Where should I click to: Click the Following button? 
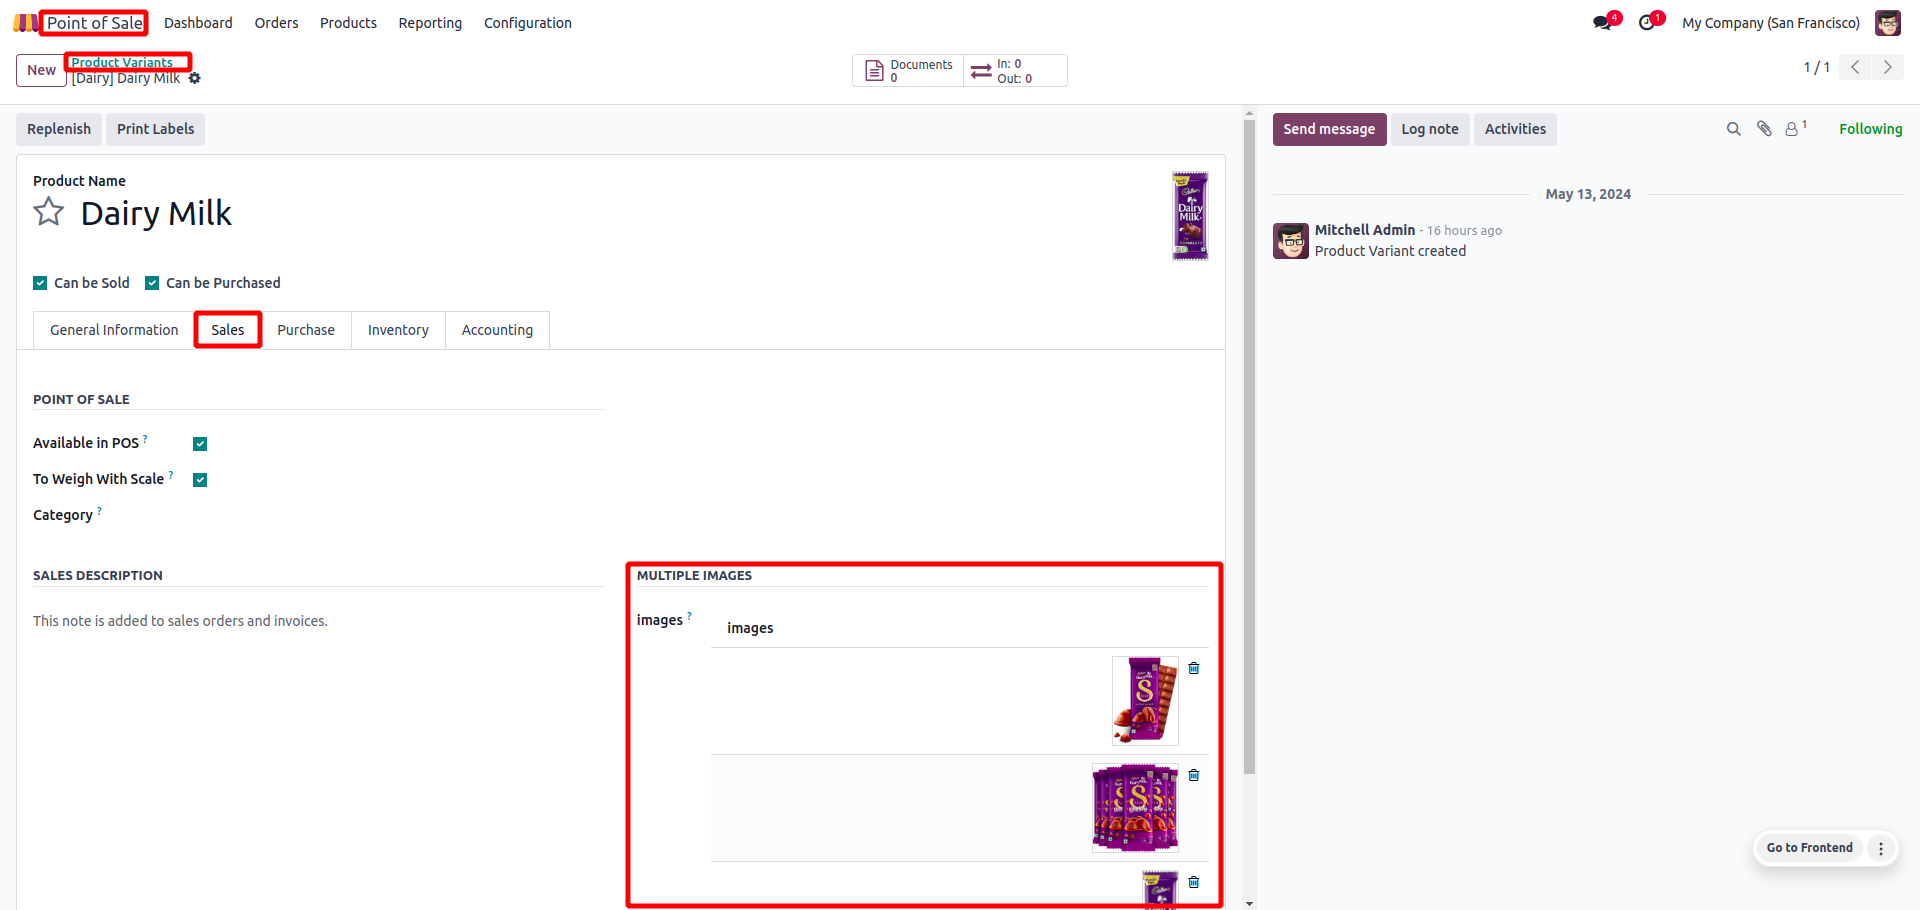click(1870, 129)
